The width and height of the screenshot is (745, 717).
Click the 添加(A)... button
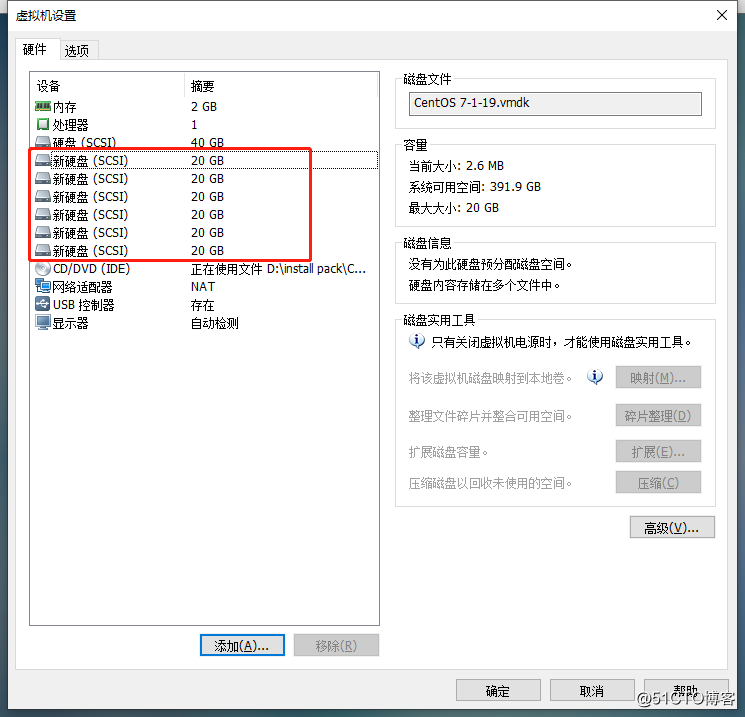pyautogui.click(x=242, y=645)
